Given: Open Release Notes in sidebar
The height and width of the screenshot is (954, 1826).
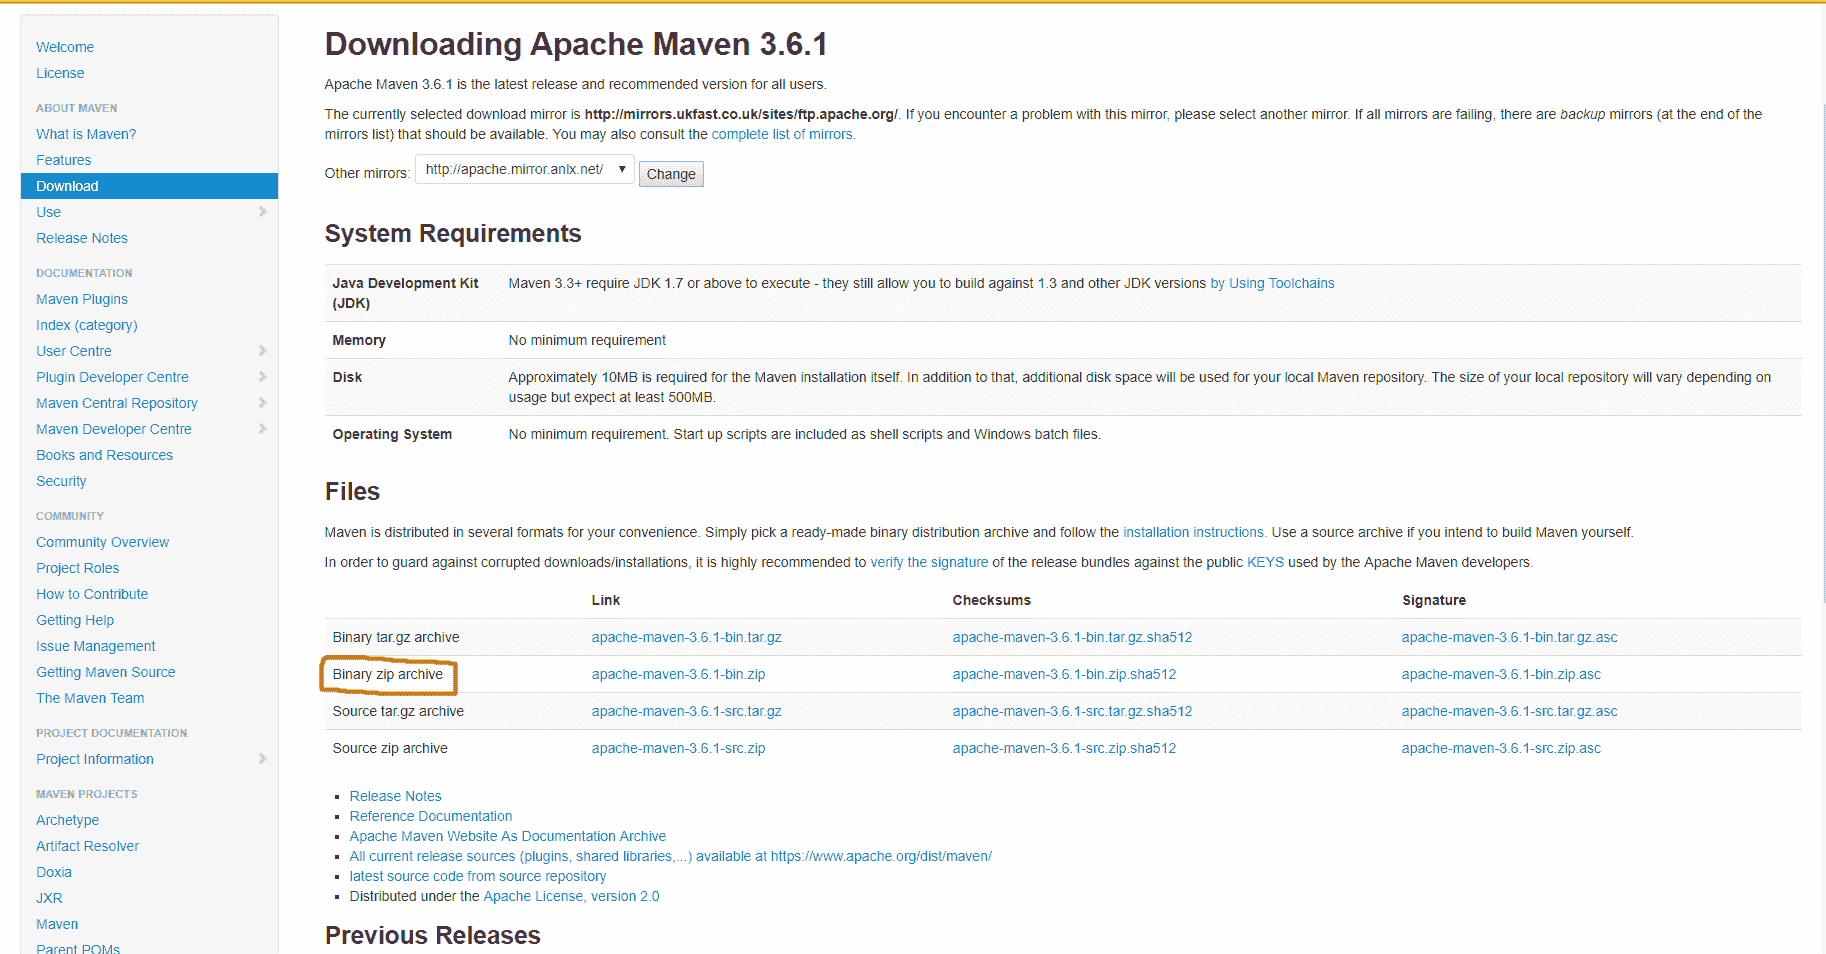Looking at the screenshot, I should 82,238.
